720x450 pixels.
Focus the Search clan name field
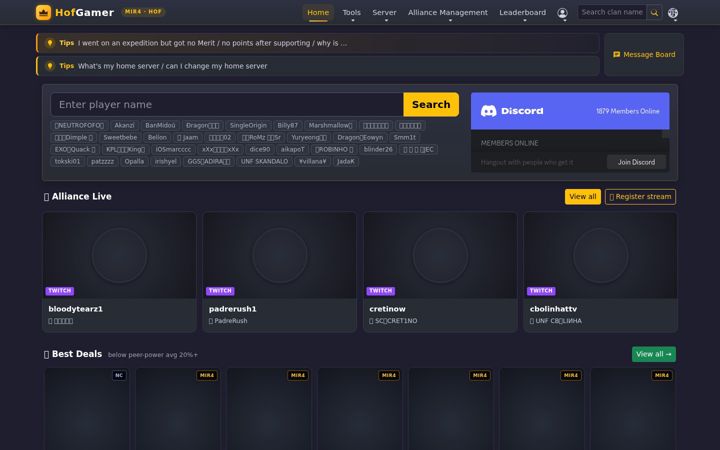point(612,12)
